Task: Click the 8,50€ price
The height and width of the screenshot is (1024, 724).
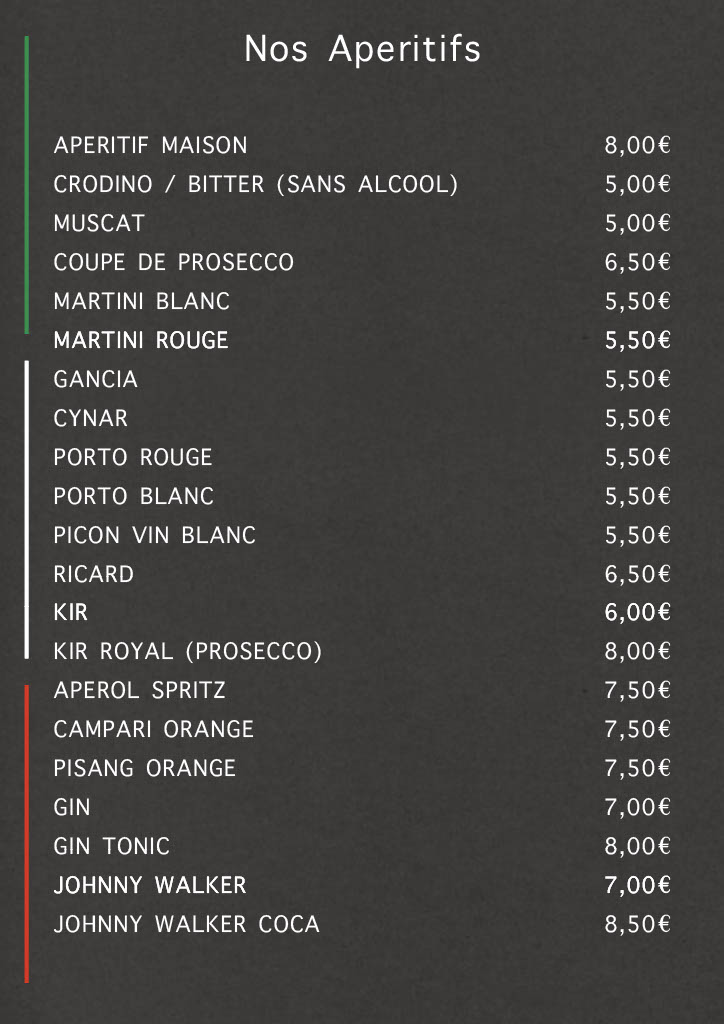Action: point(637,925)
